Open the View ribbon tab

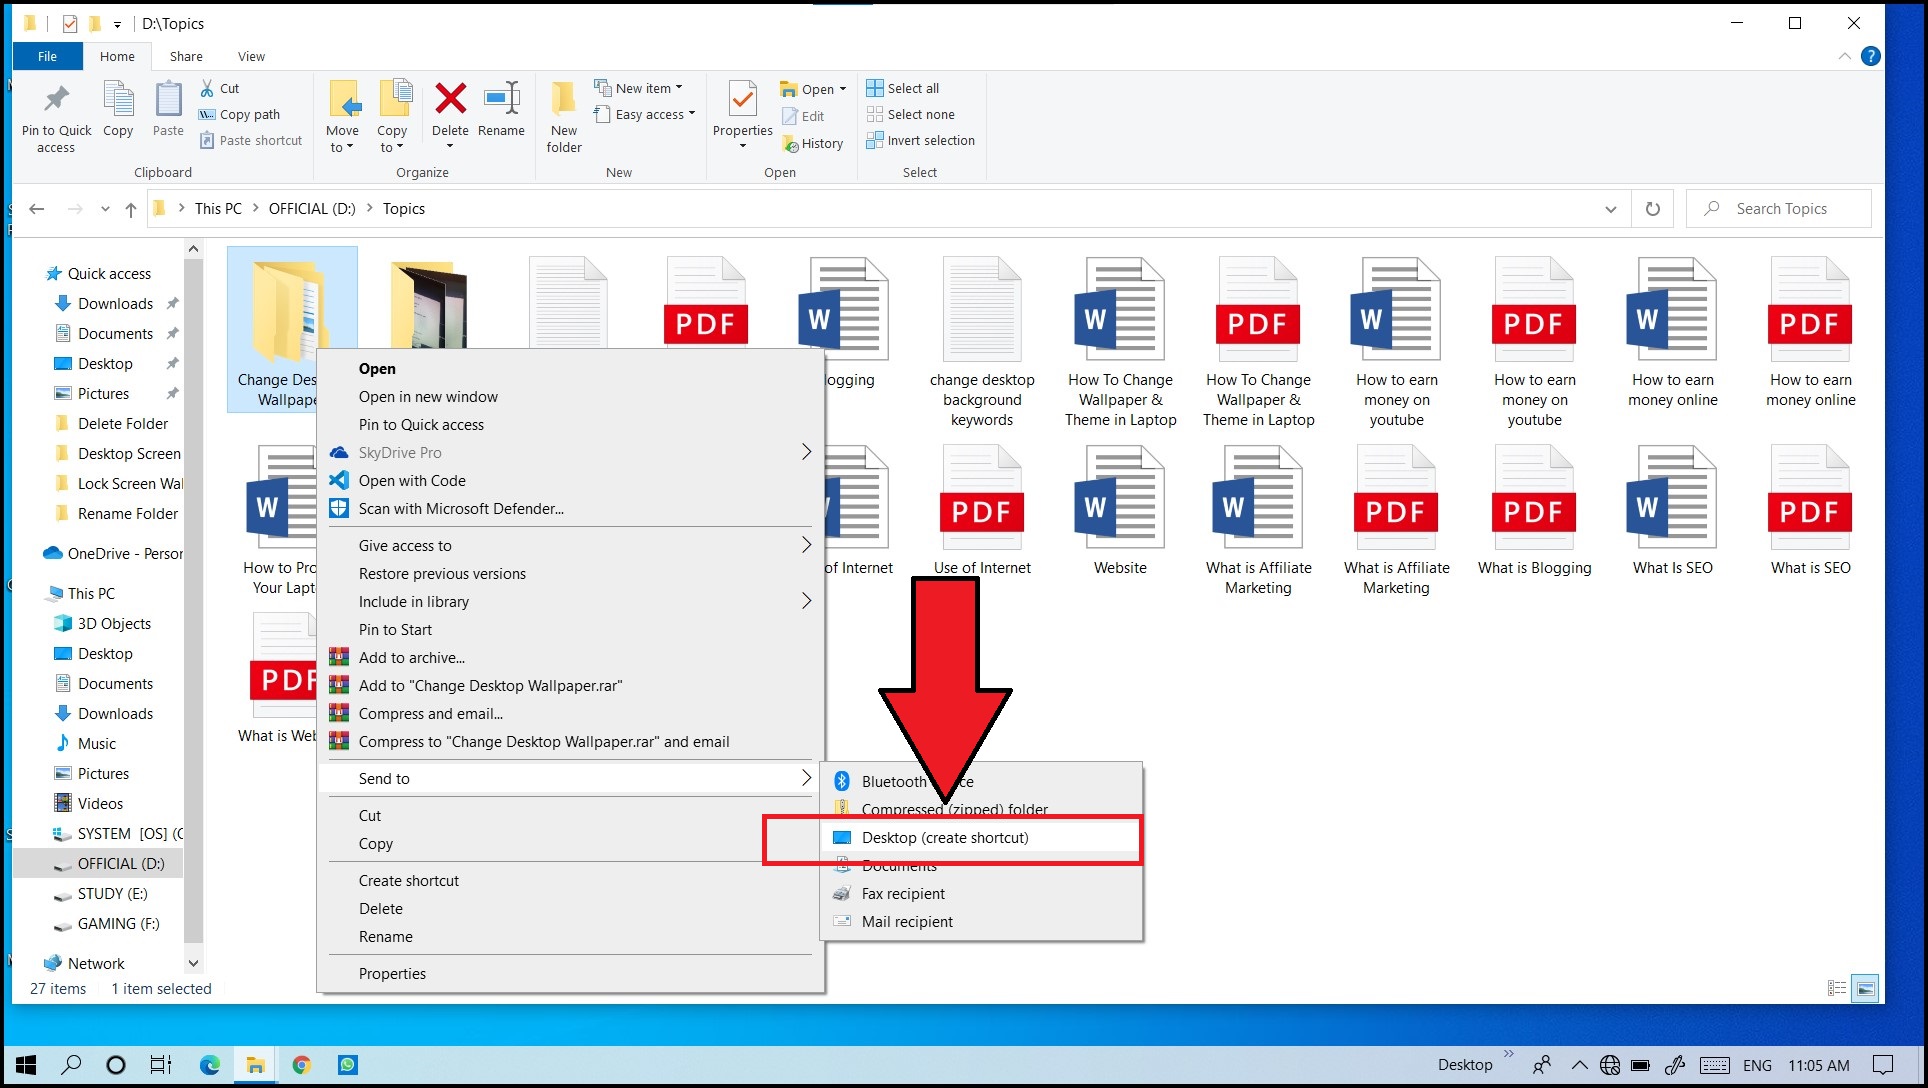[x=251, y=56]
